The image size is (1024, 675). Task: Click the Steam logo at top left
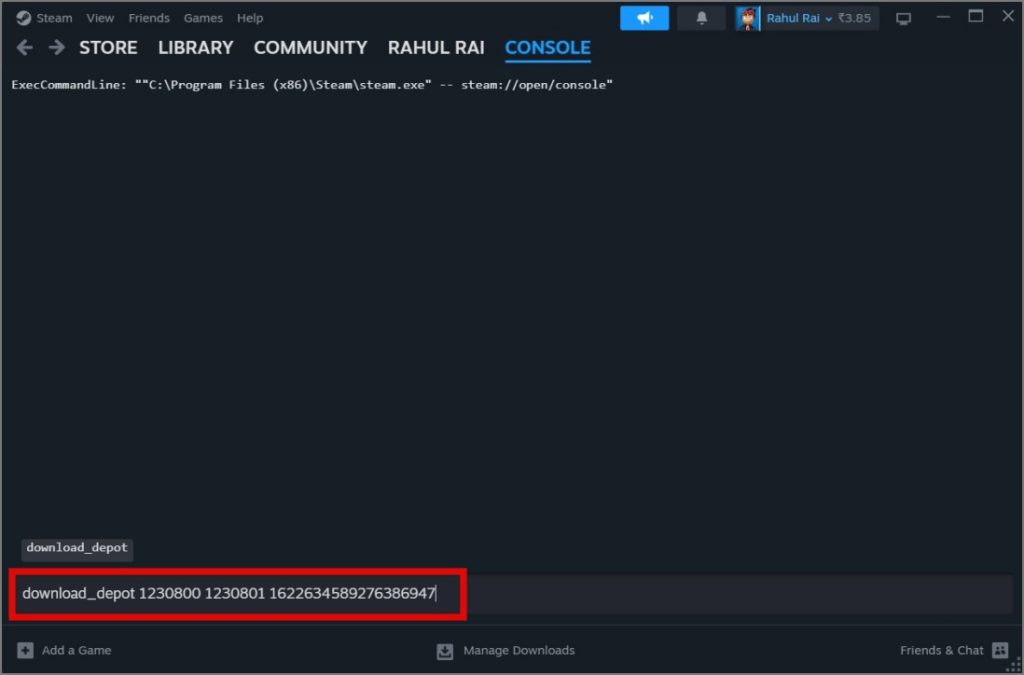(21, 17)
